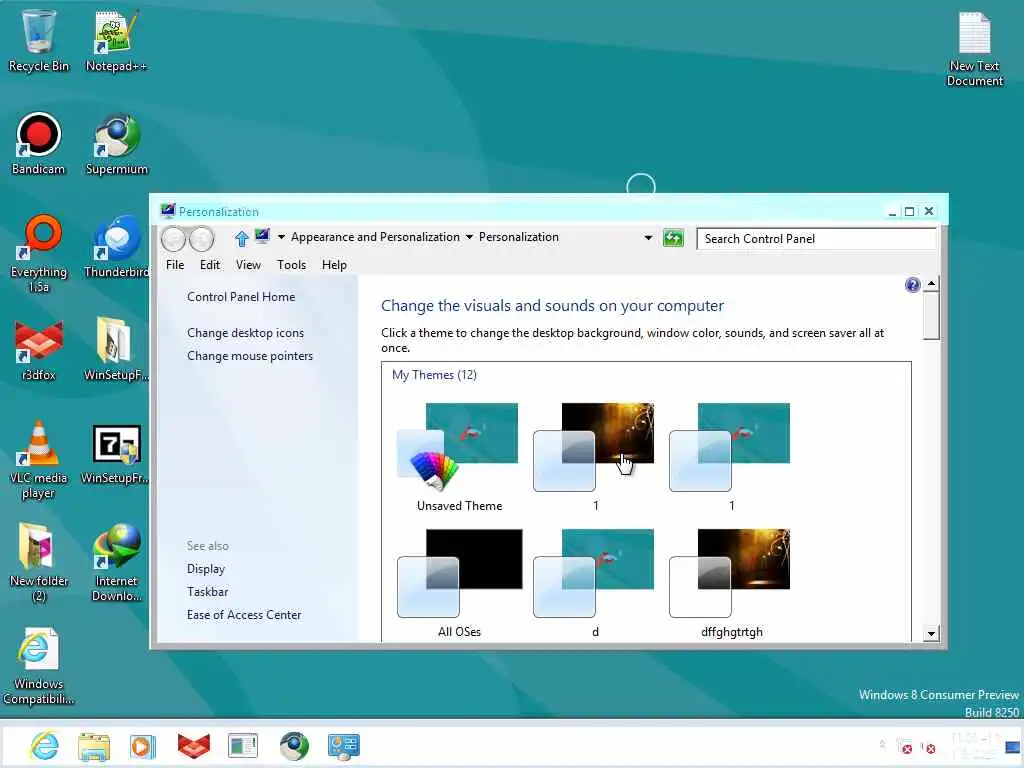This screenshot has height=768, width=1024.
Task: Open the Notepad++ desktop shortcut
Action: (x=116, y=40)
